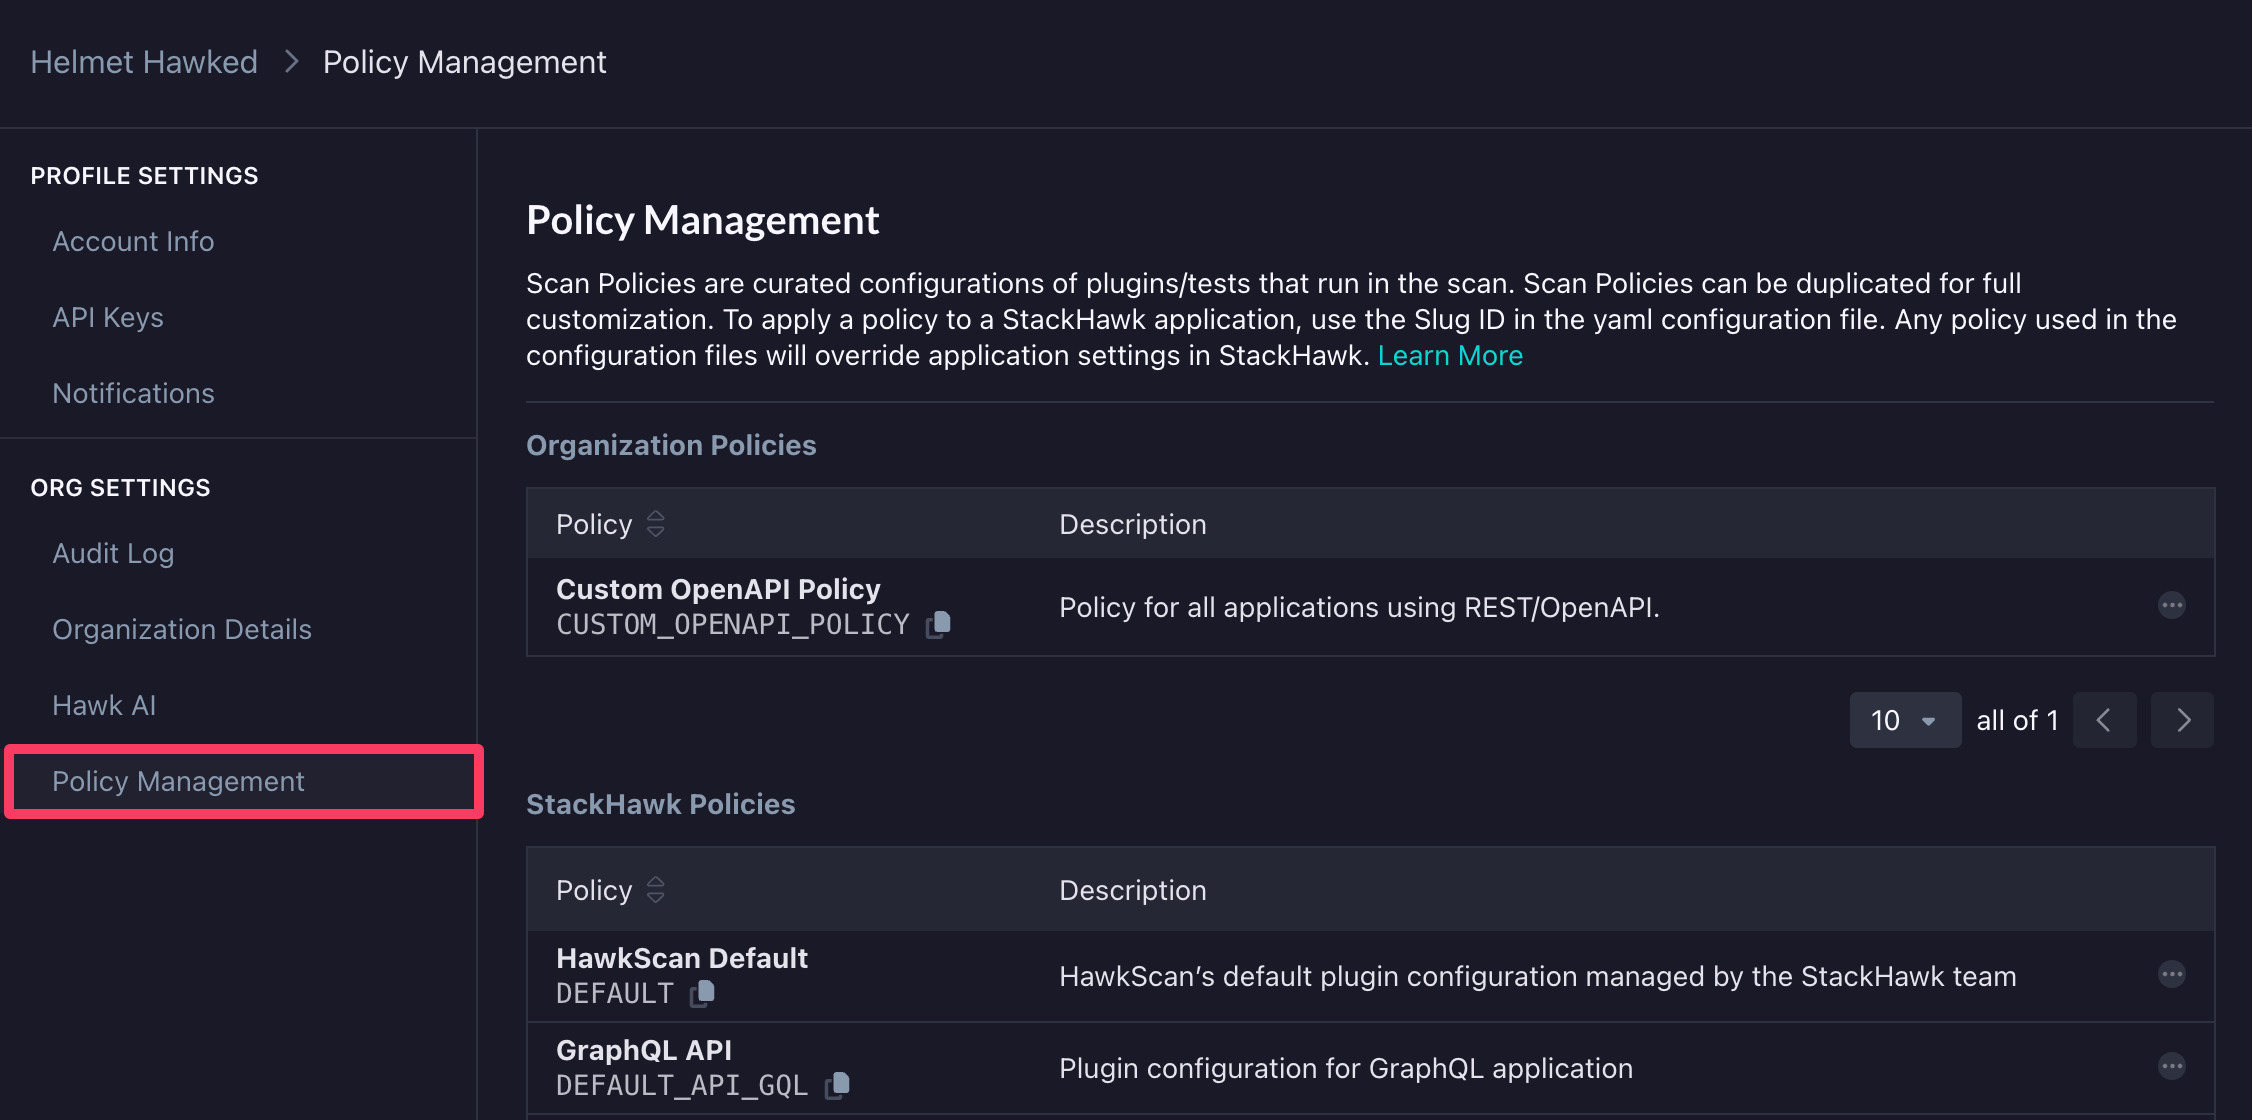Open the rows-per-page dropdown showing 10

click(1905, 720)
